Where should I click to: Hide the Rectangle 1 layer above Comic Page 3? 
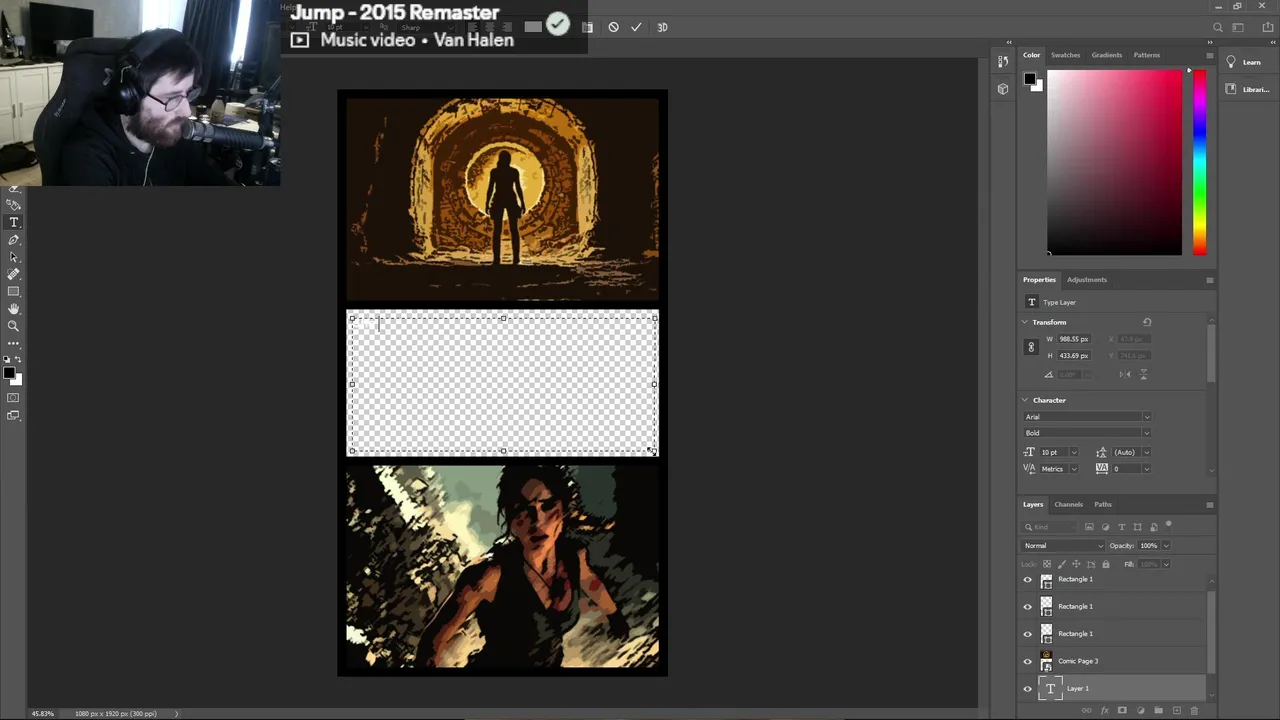1027,634
